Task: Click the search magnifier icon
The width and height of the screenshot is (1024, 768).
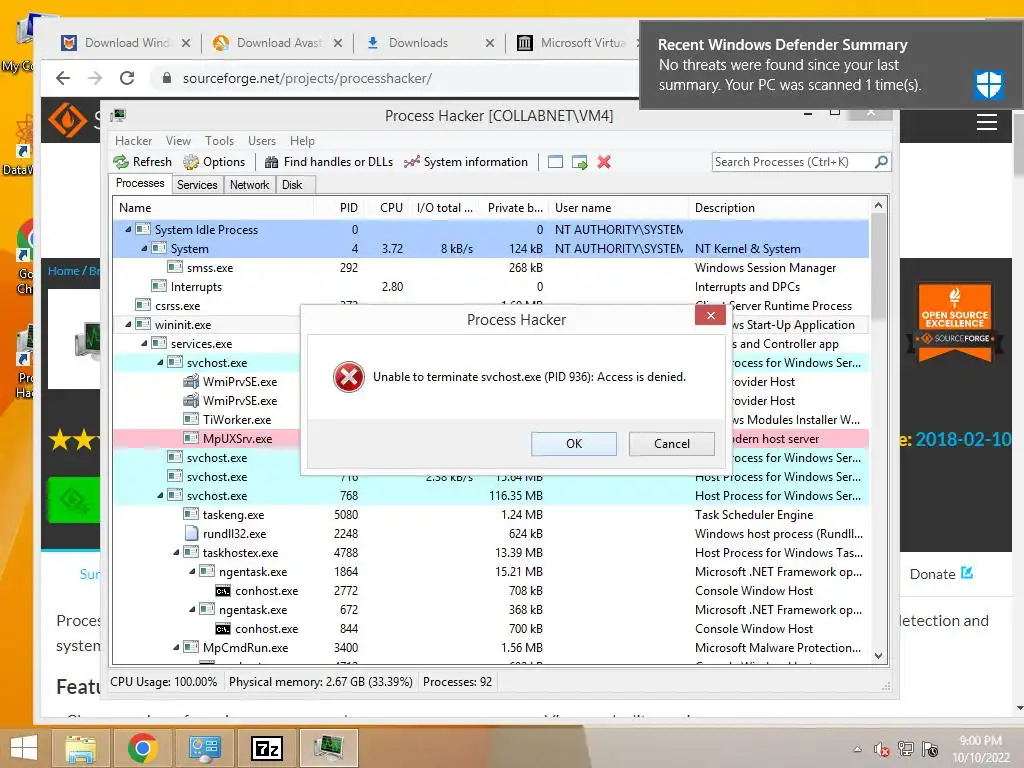Action: pyautogui.click(x=881, y=161)
